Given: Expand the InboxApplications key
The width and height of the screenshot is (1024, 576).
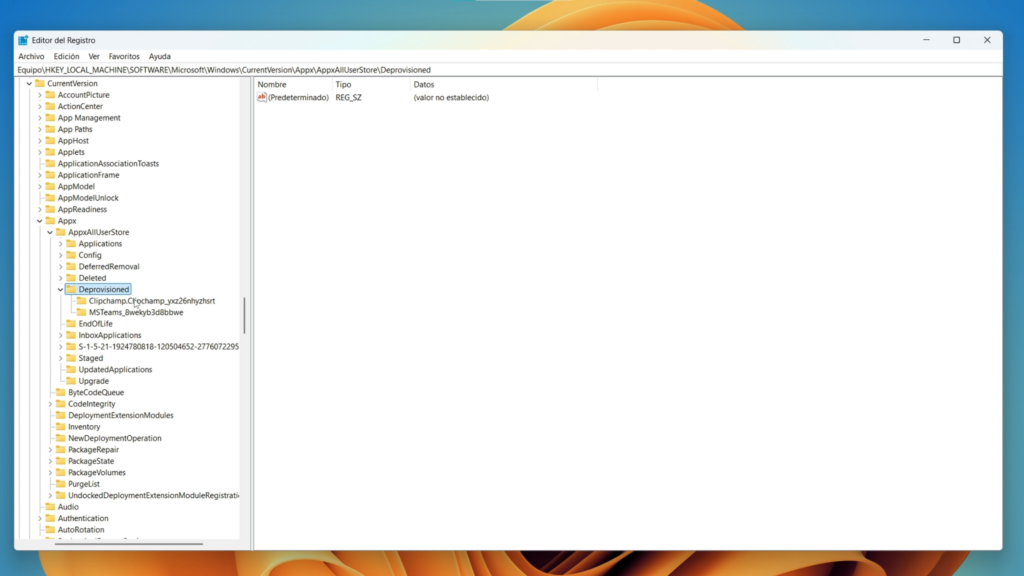Looking at the screenshot, I should 60,336.
